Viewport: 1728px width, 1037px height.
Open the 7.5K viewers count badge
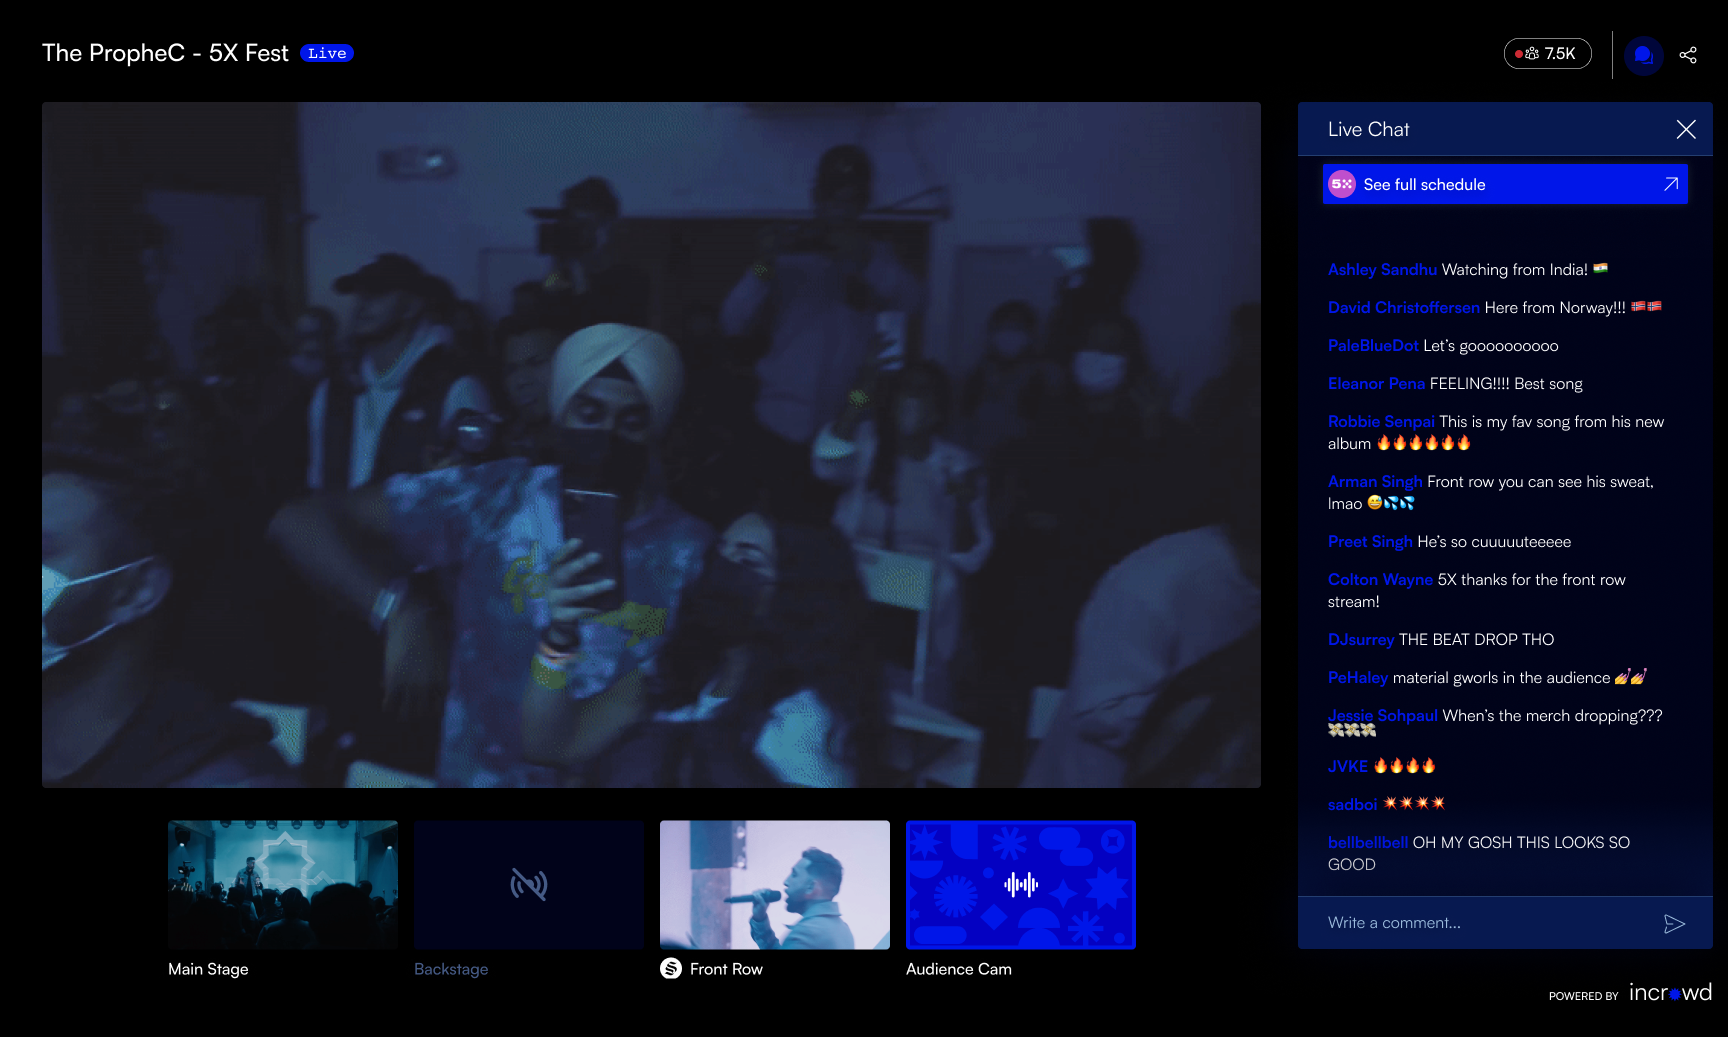(1547, 54)
